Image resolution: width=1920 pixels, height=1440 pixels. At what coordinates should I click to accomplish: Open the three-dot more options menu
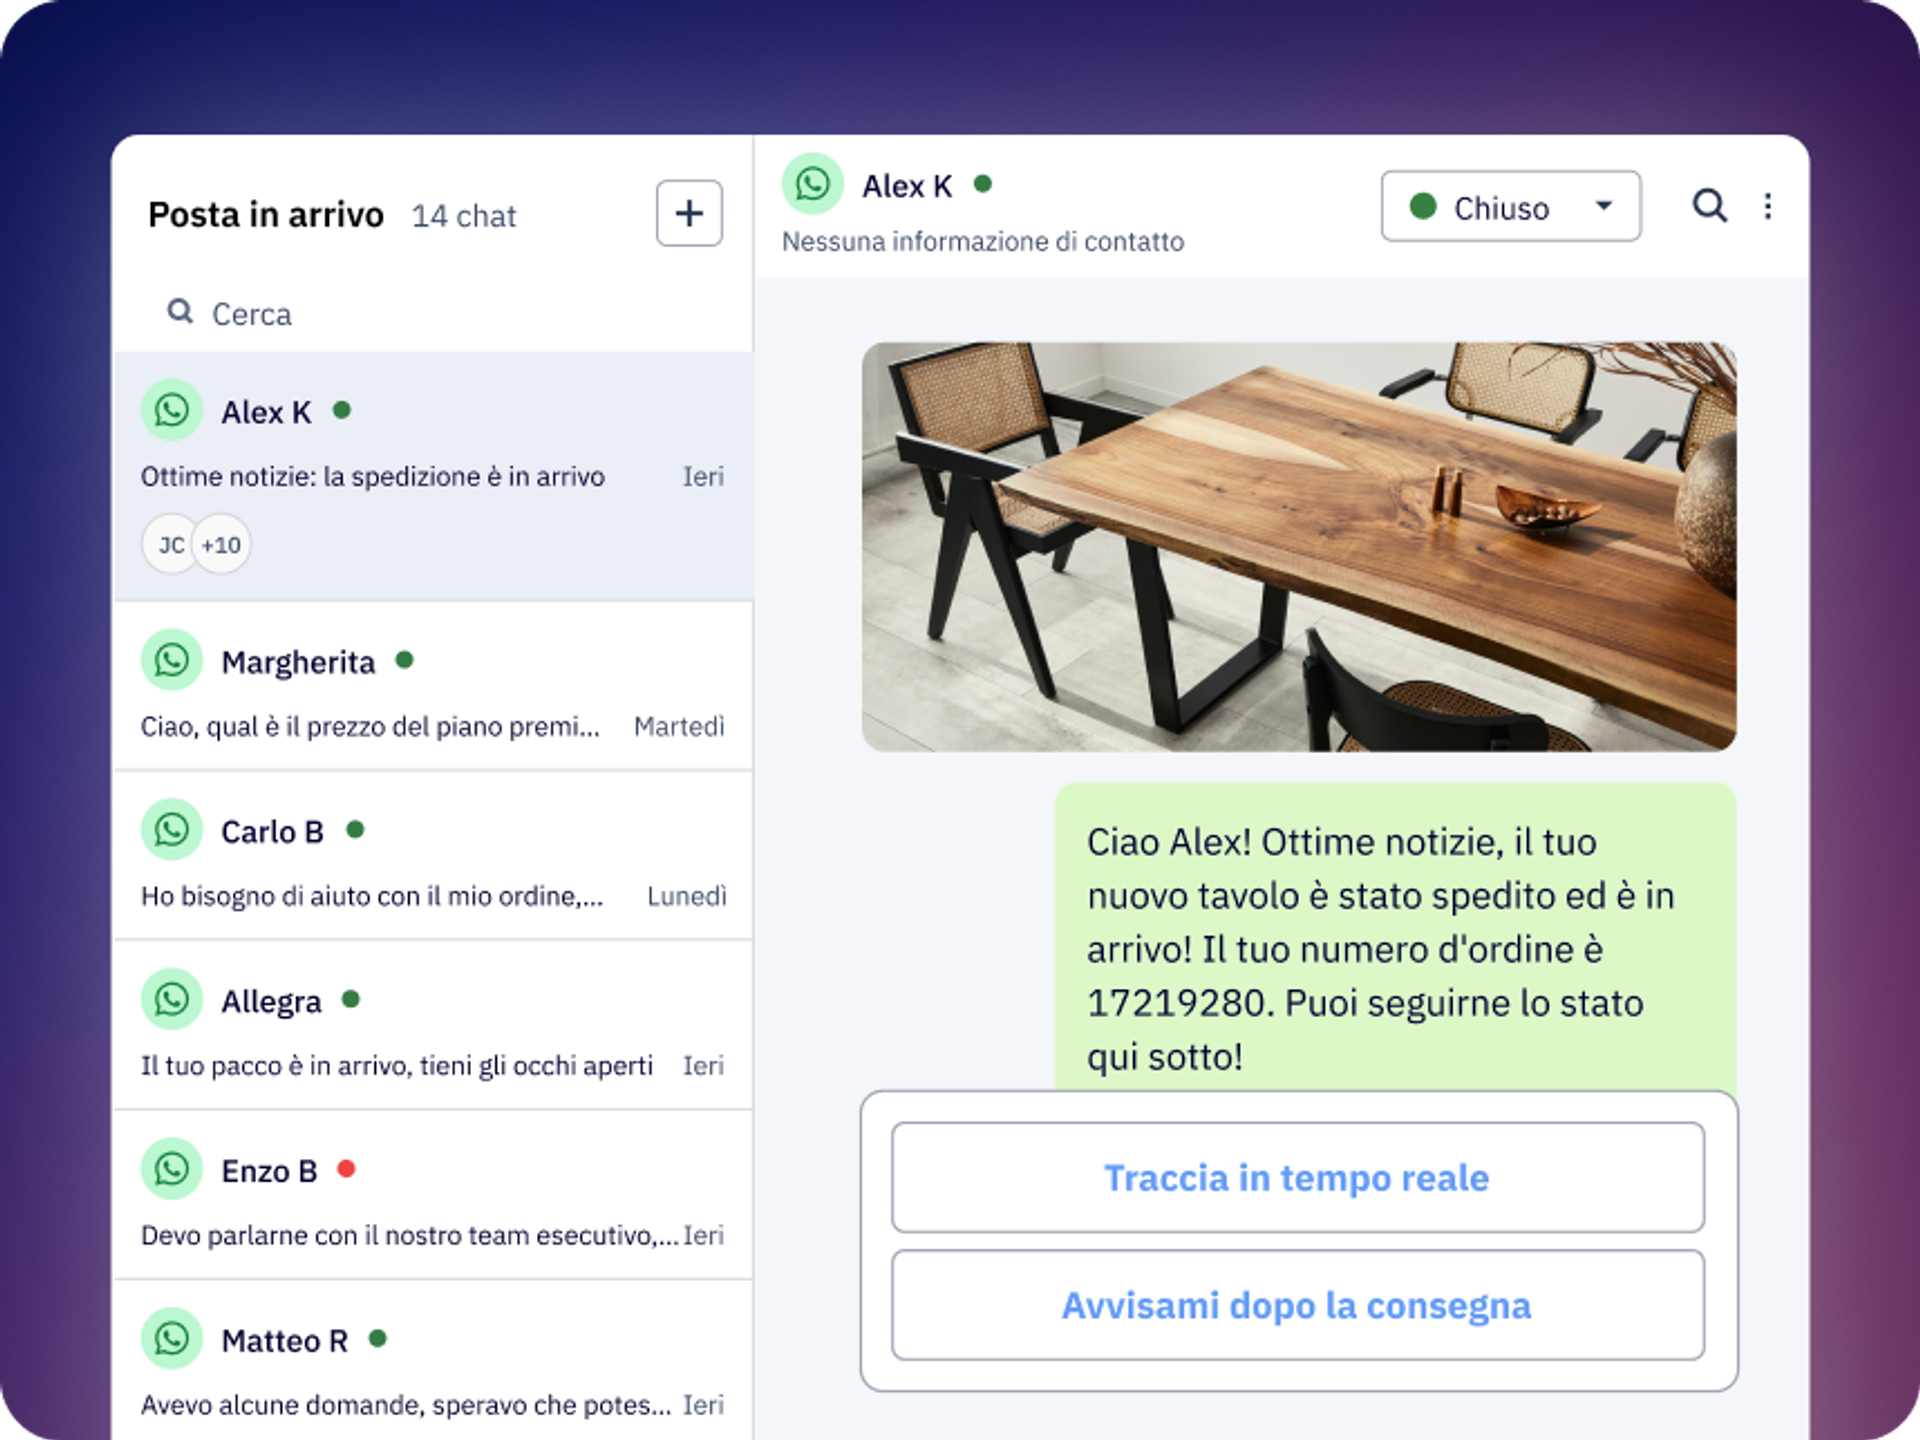(1768, 206)
